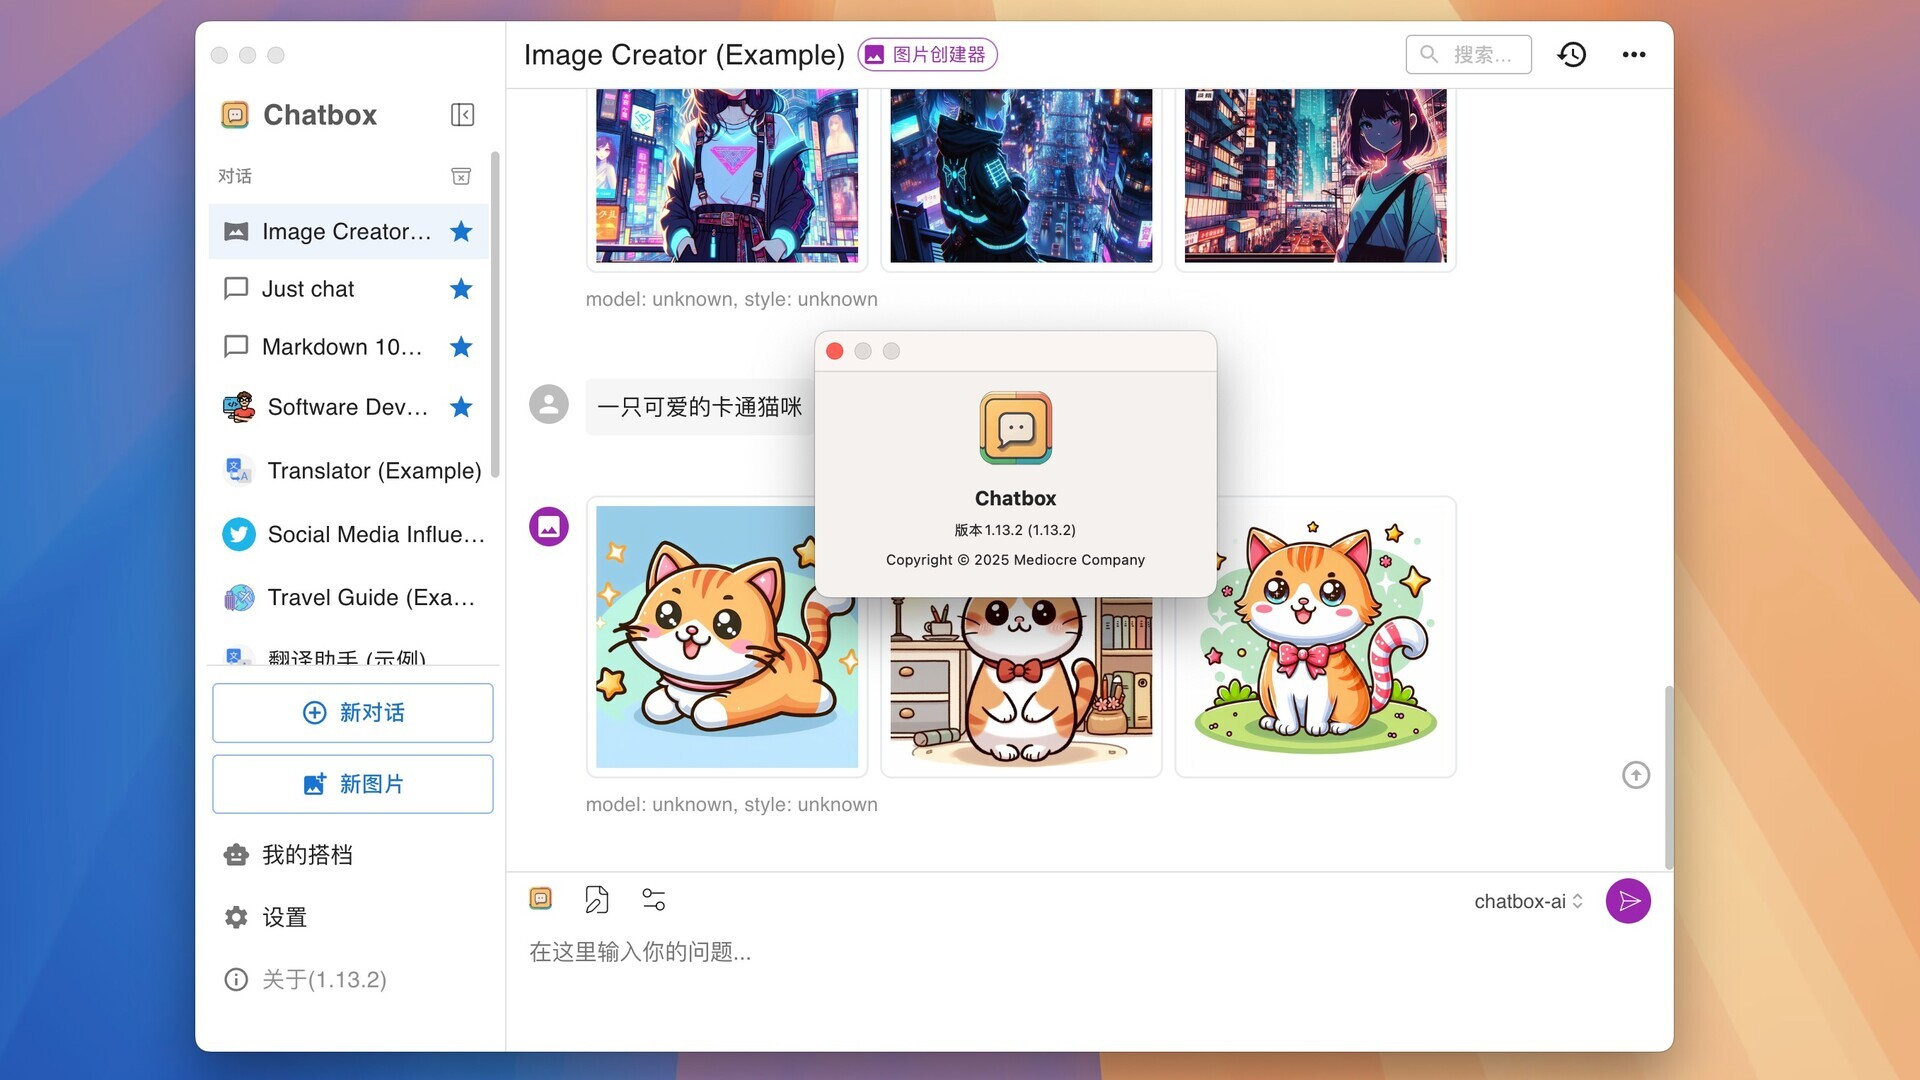This screenshot has width=1920, height=1080.
Task: Unstar the Software Dev conversation
Action: [x=461, y=407]
